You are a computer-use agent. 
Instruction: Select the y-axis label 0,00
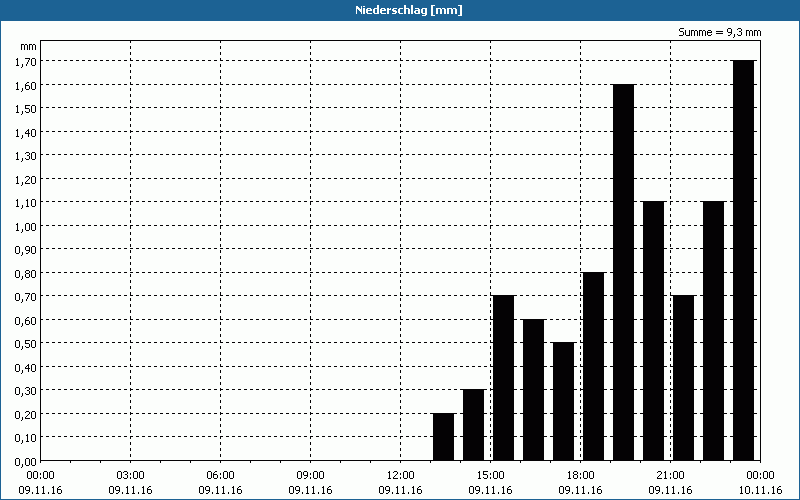pos(26,462)
